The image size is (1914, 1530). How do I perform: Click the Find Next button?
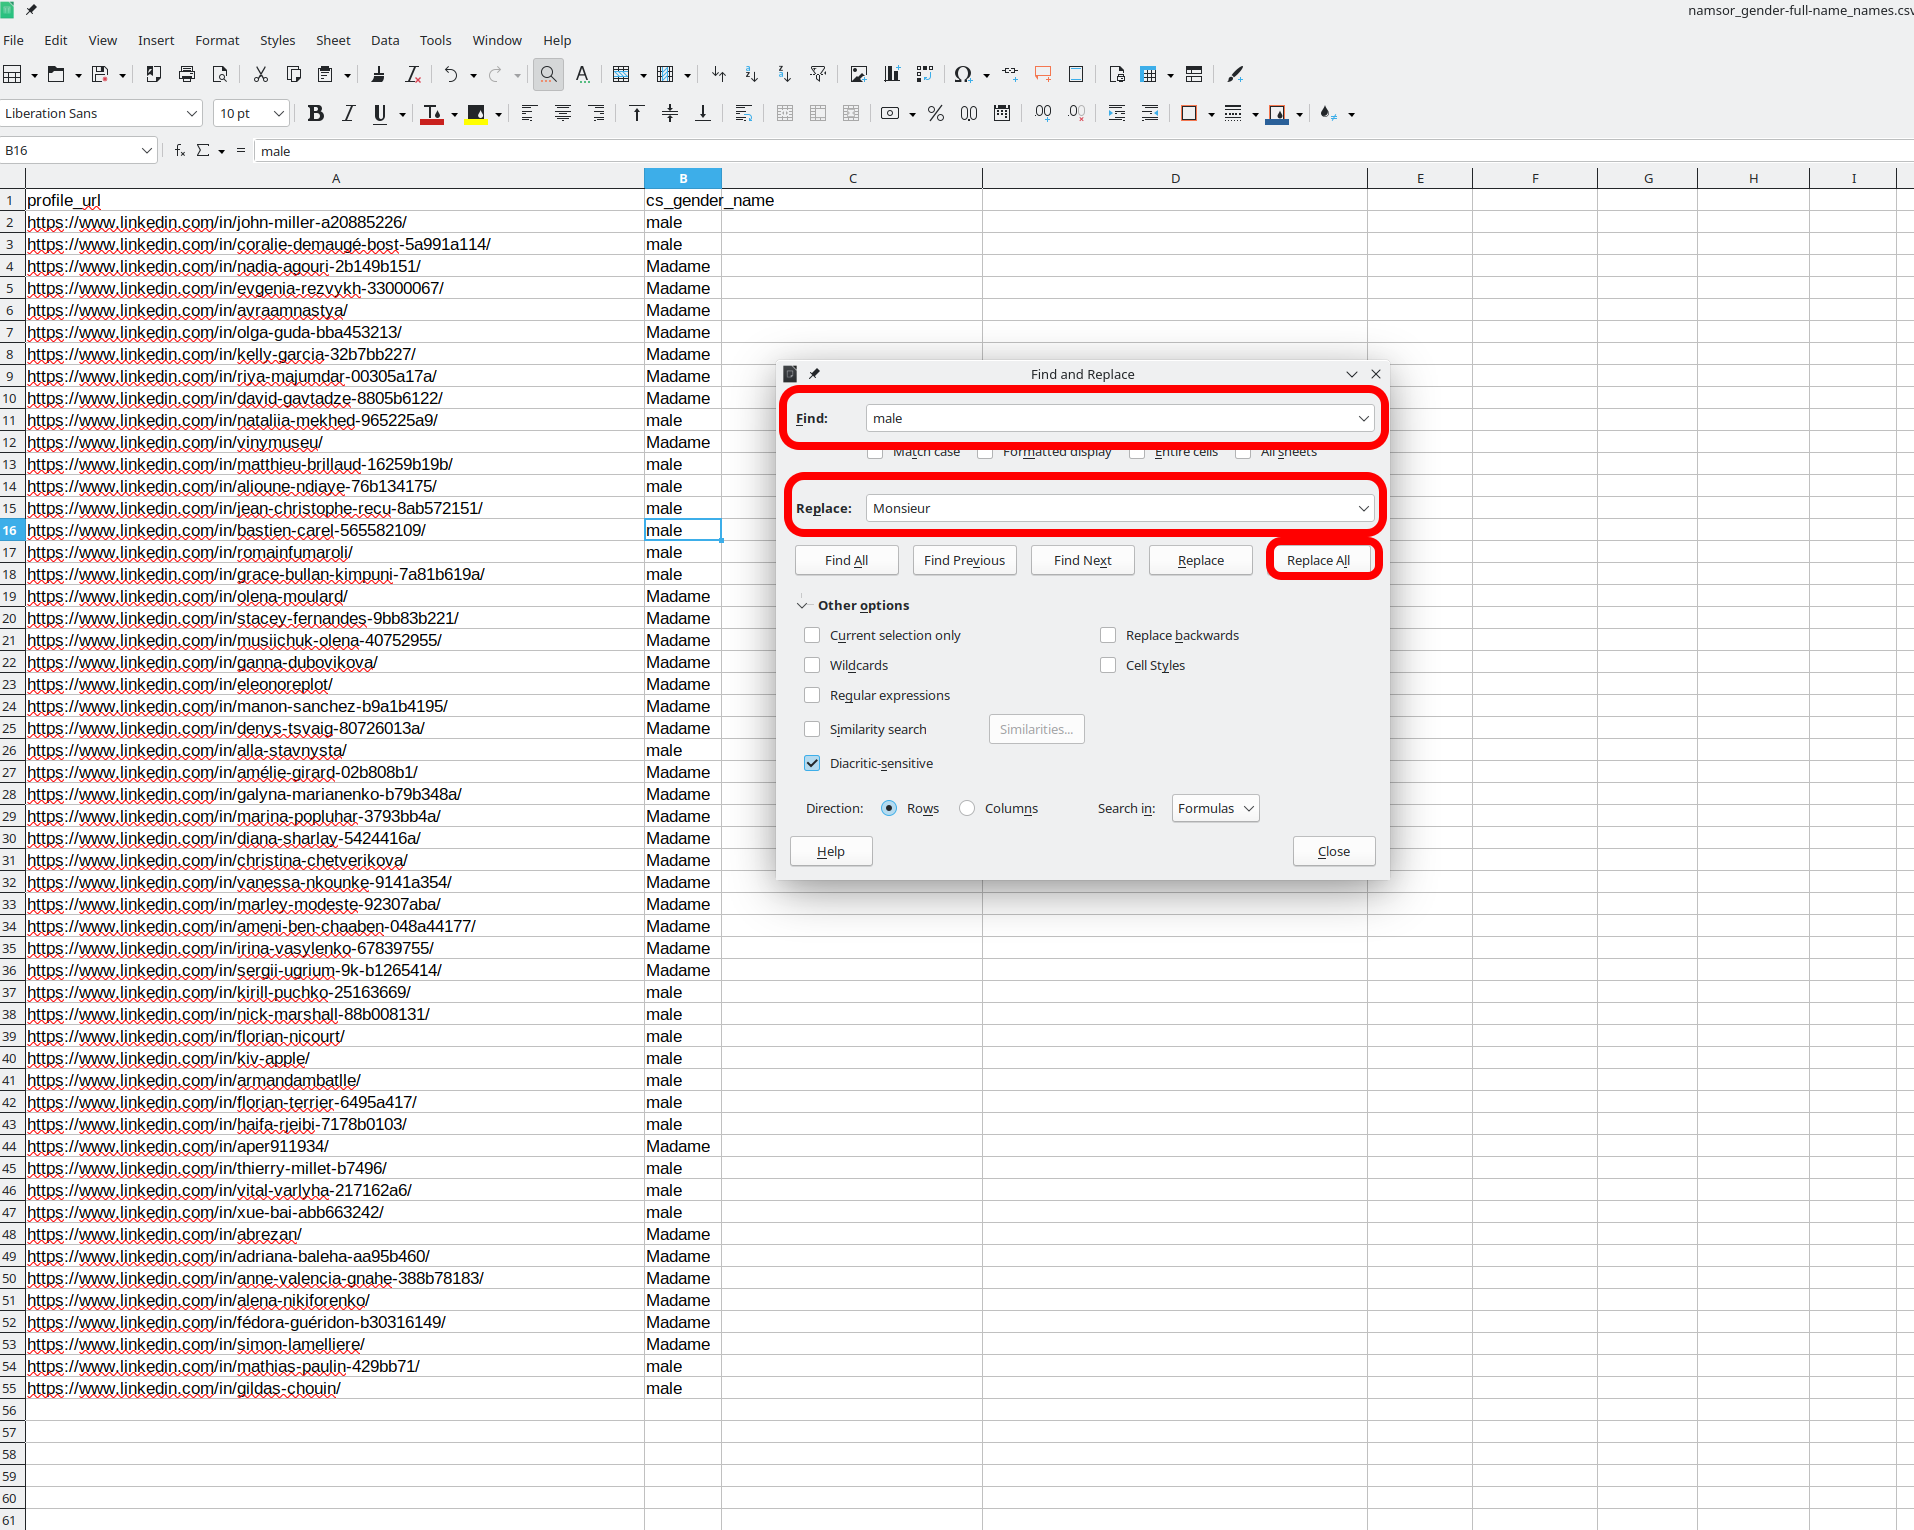tap(1083, 560)
